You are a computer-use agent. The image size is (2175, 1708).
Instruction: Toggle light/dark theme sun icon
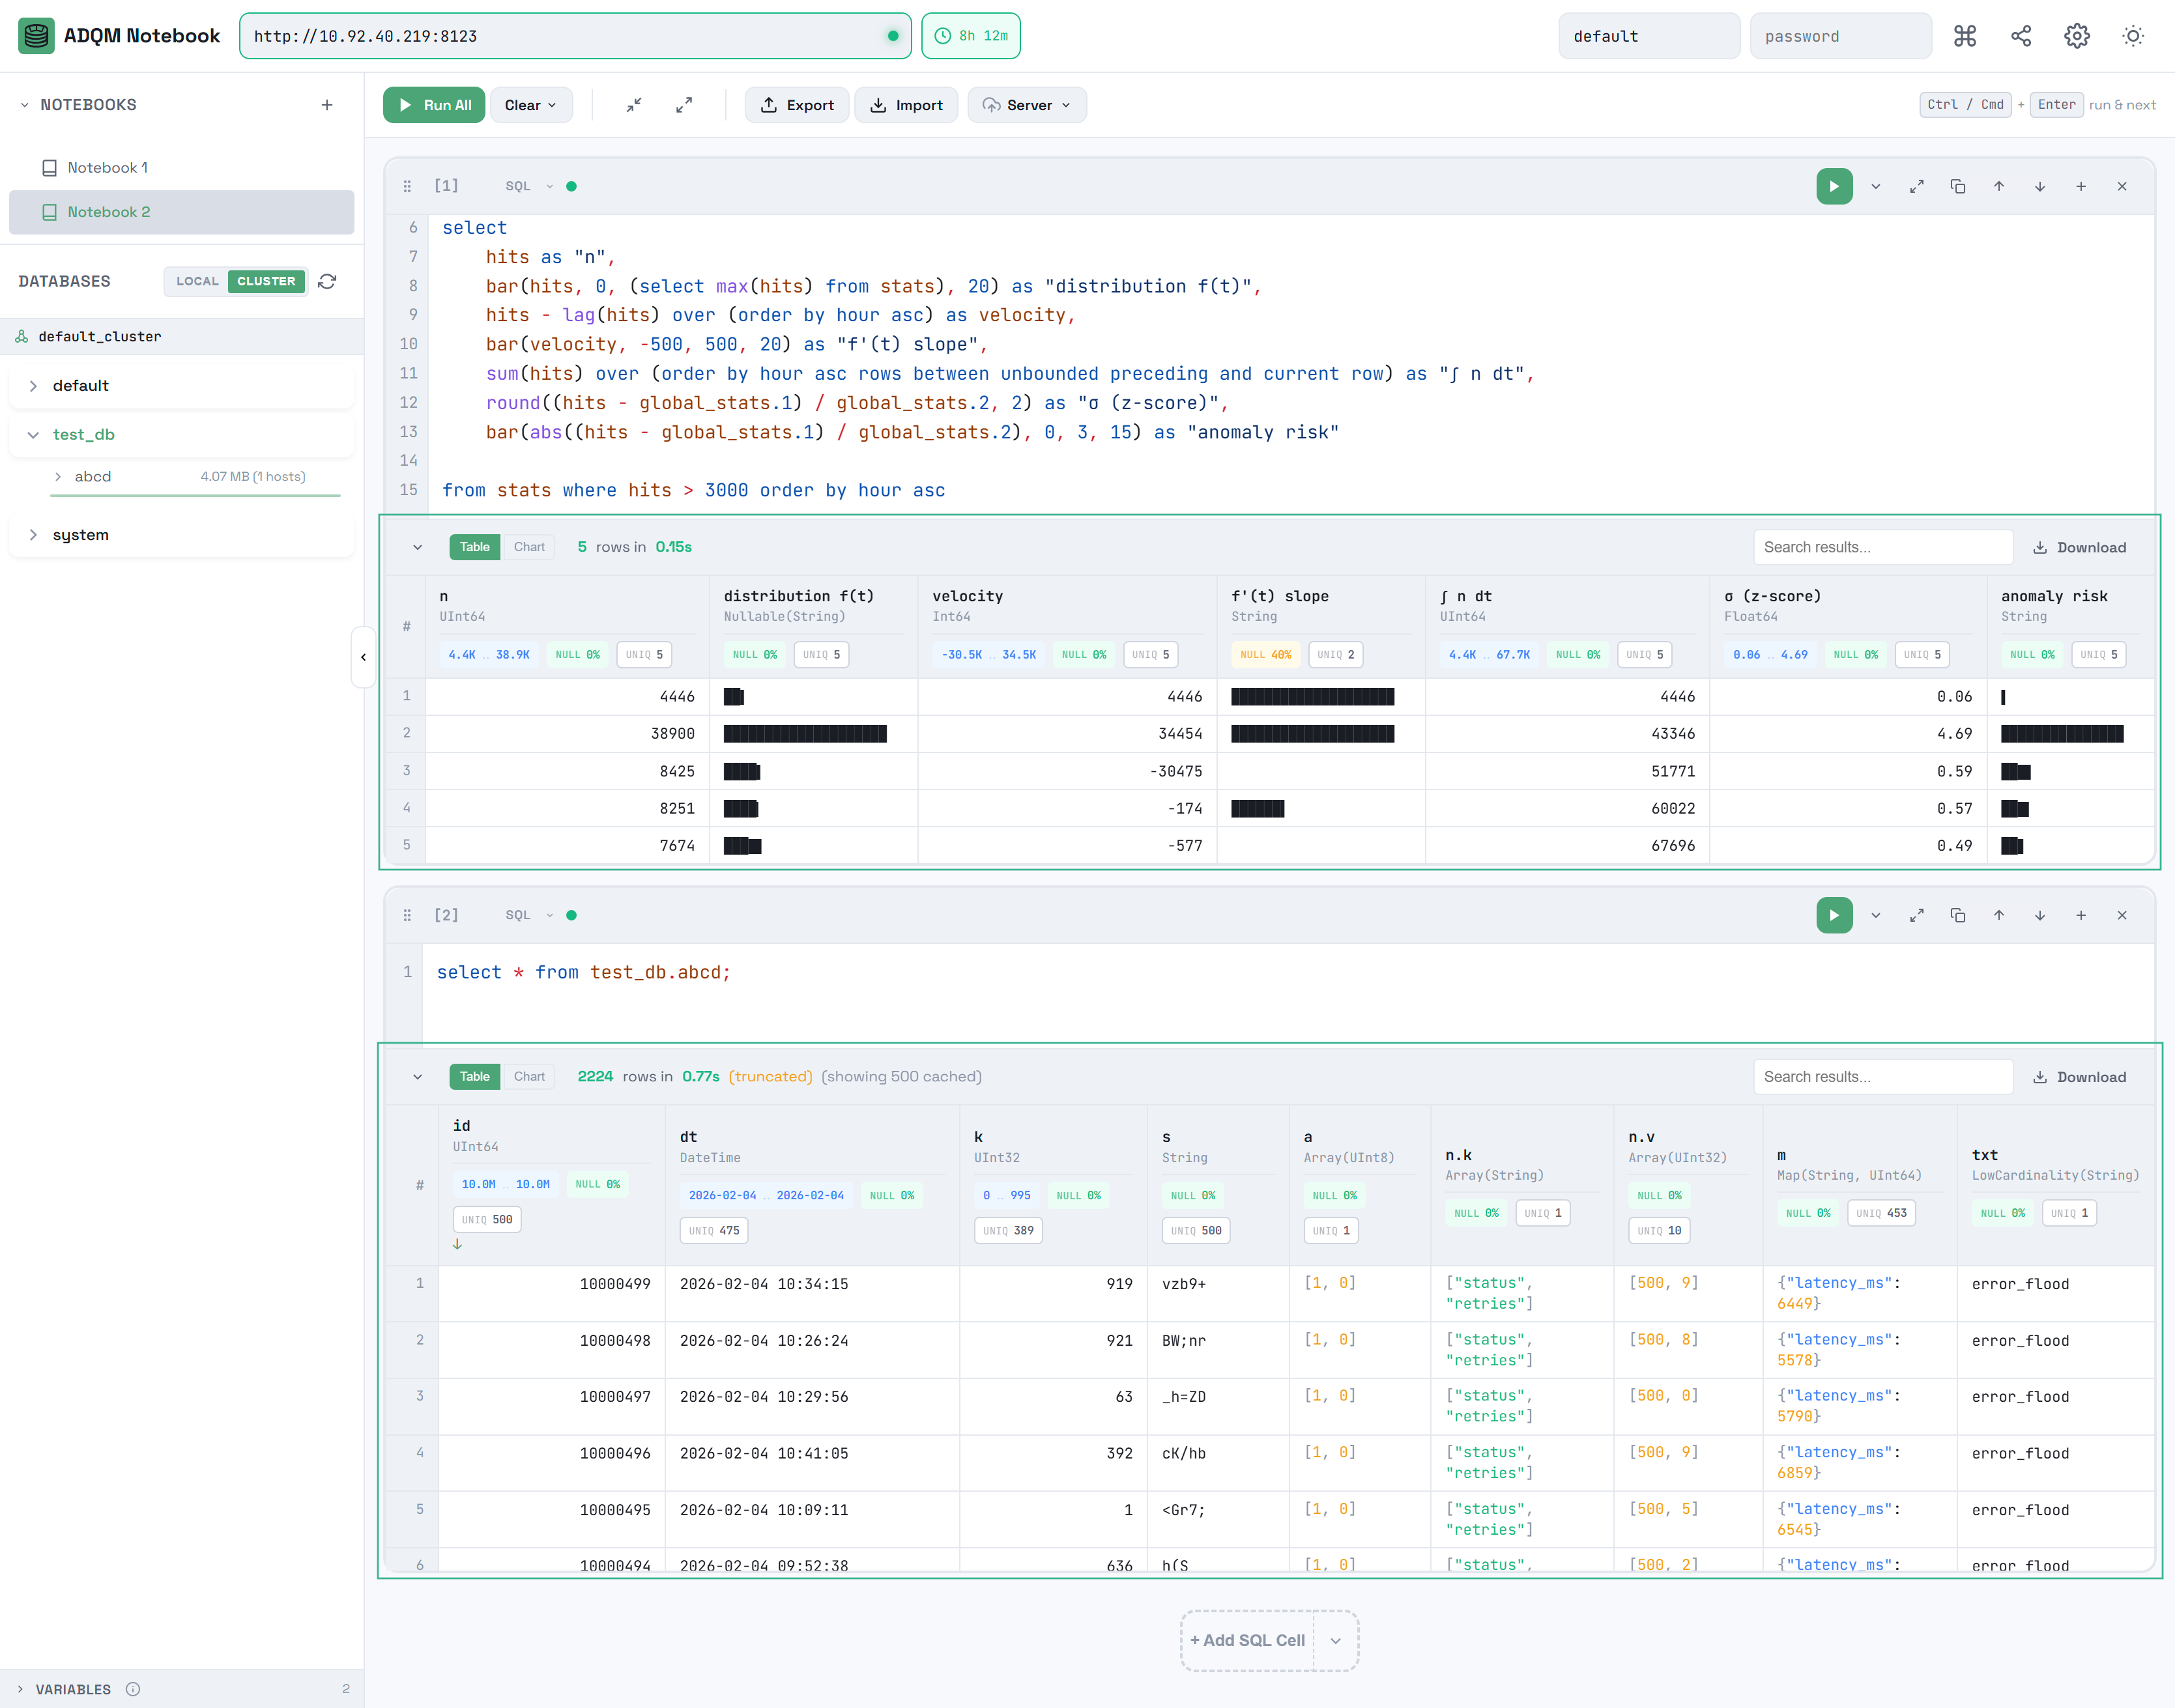pos(2132,36)
